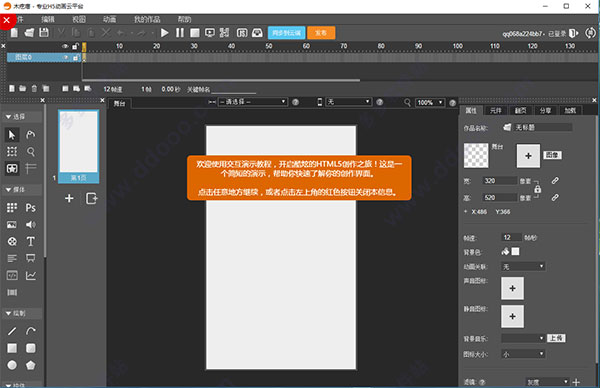600x388 pixels.
Task: Pause the animation with the Pause button
Action: tap(179, 33)
